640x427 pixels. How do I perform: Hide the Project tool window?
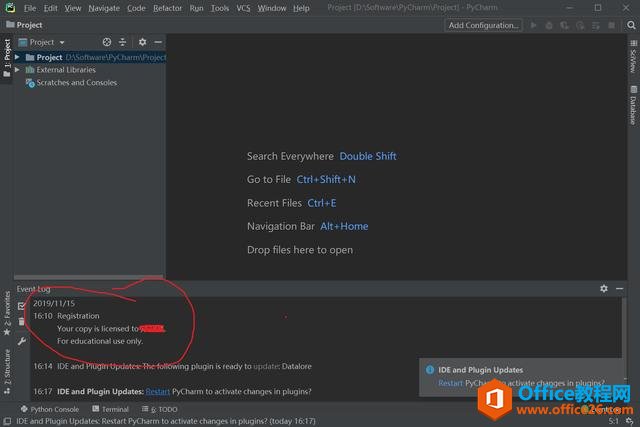[x=158, y=42]
